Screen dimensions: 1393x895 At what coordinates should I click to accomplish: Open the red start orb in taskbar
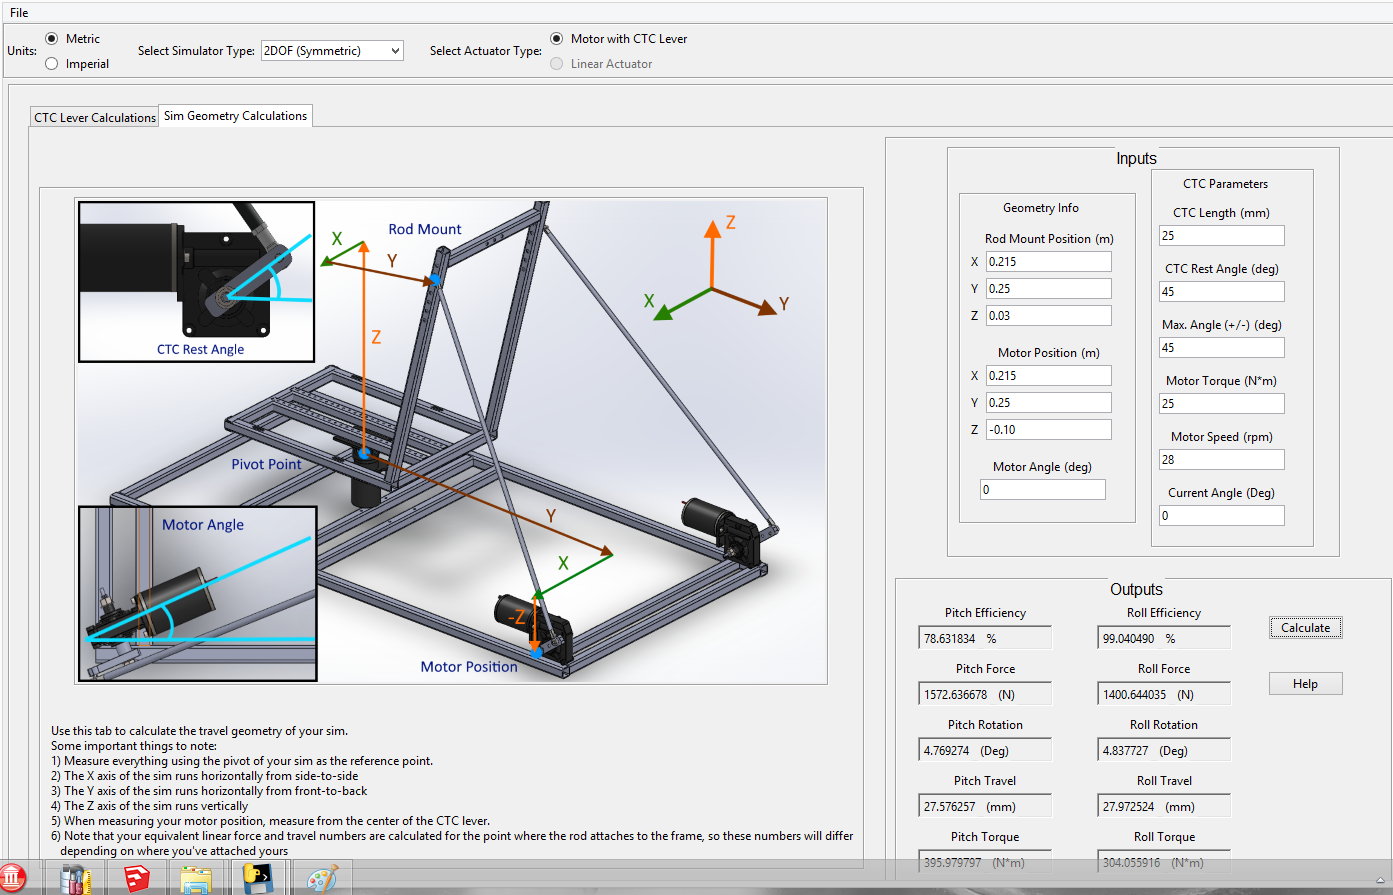click(x=12, y=878)
